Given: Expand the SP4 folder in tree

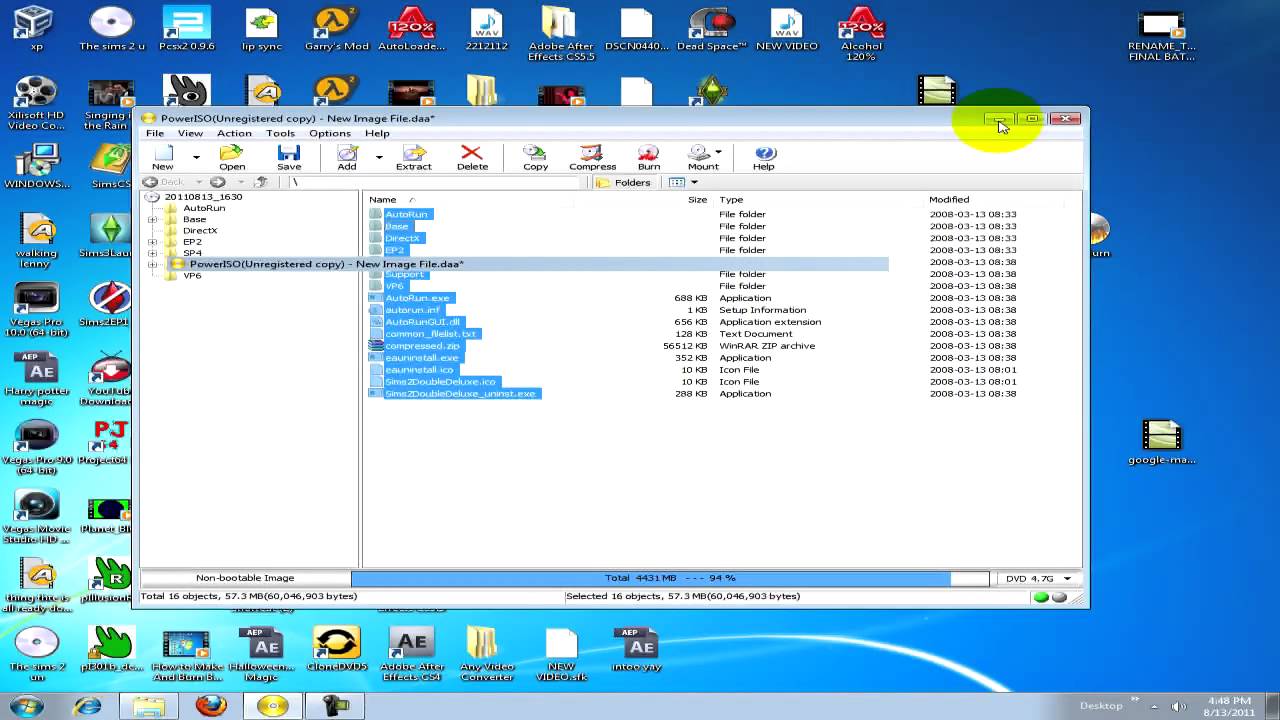Looking at the screenshot, I should coord(152,253).
